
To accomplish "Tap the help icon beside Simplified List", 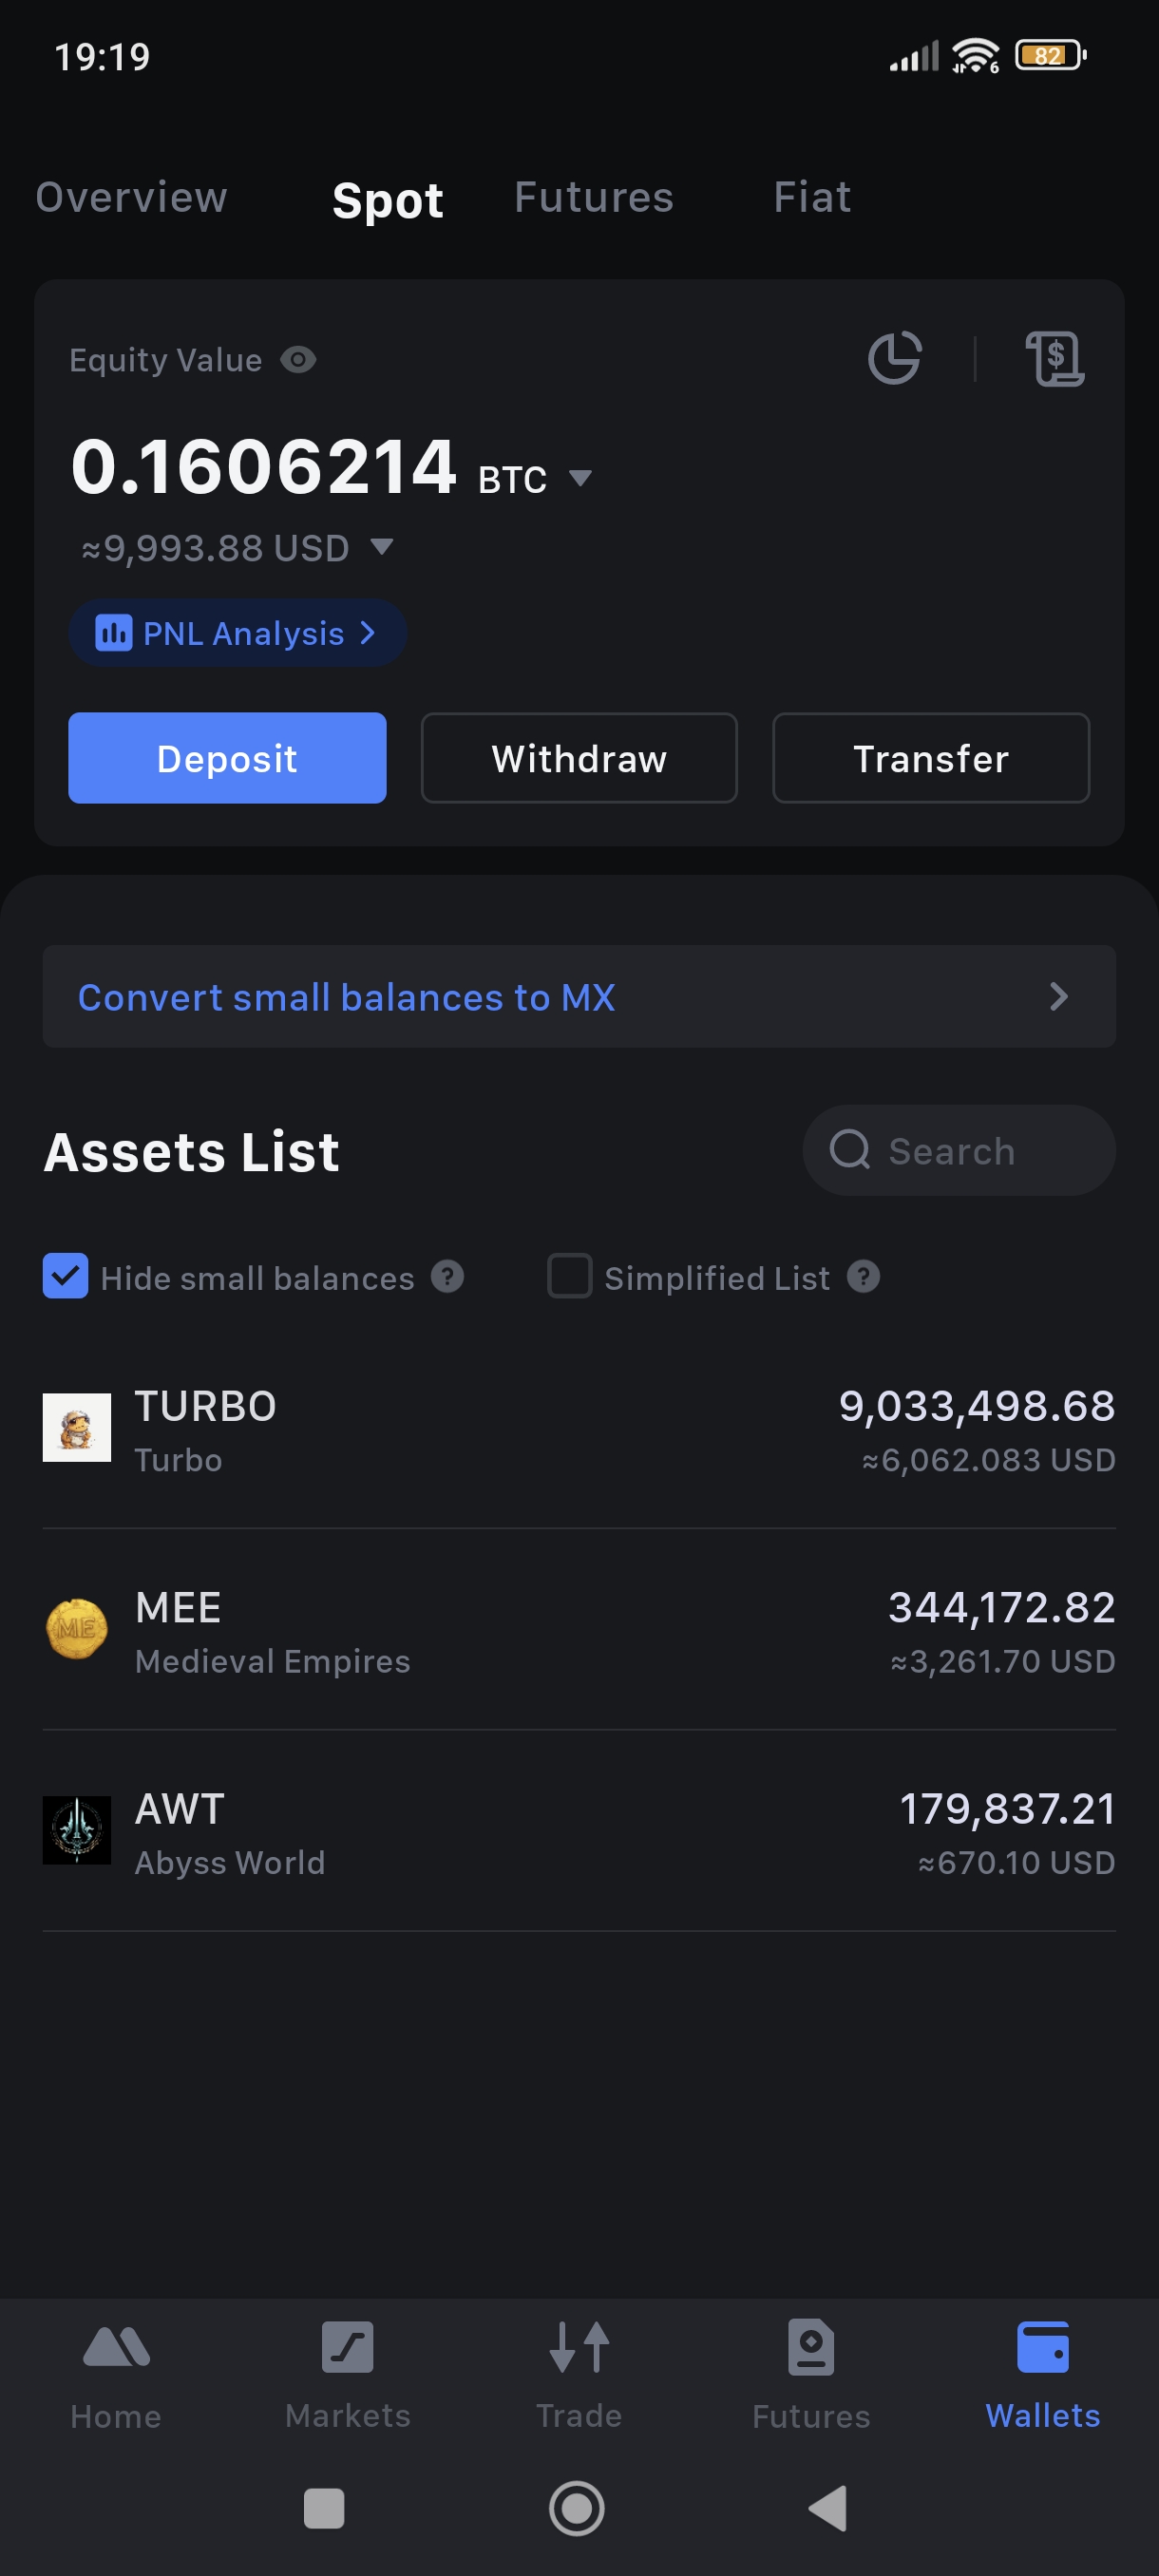I will coord(863,1277).
